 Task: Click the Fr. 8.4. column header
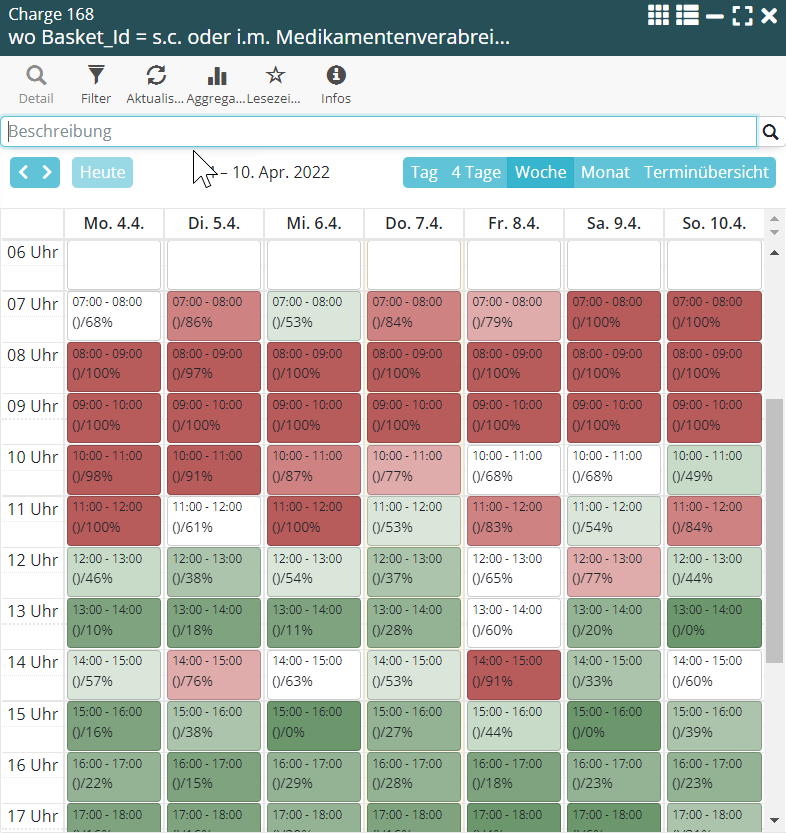point(513,223)
